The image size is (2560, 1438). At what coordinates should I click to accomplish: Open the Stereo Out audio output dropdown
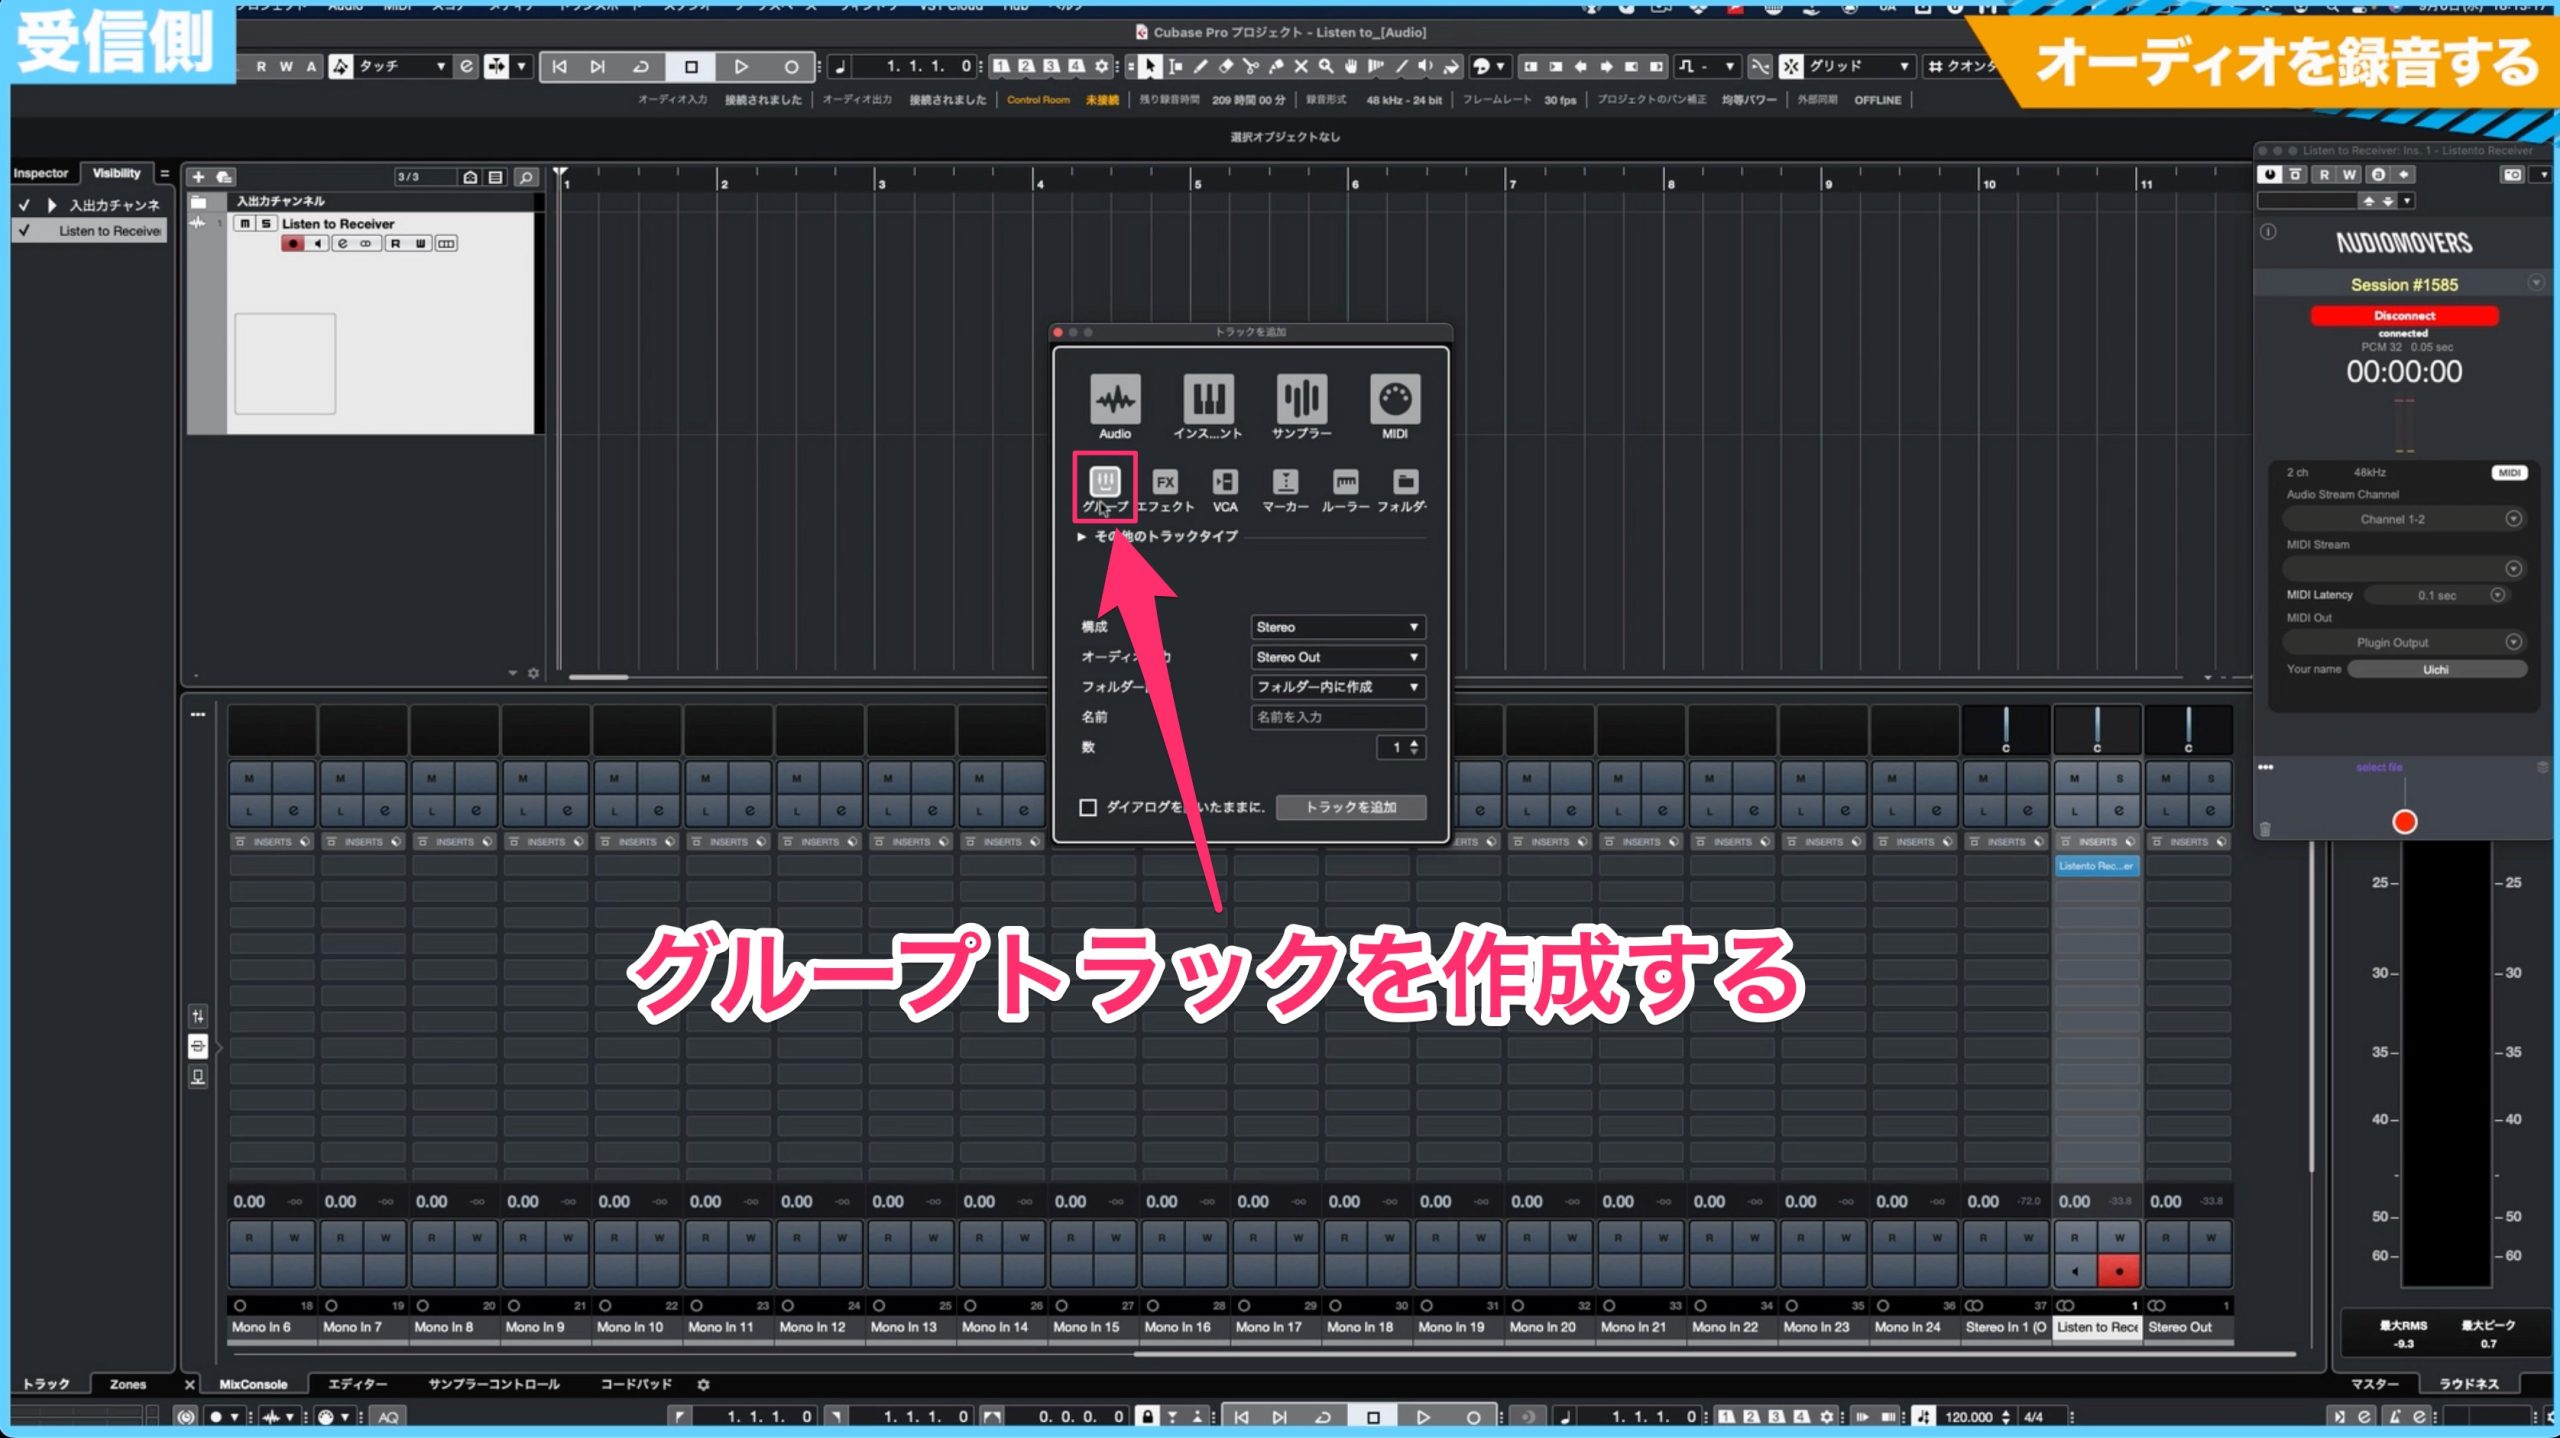(x=1338, y=657)
